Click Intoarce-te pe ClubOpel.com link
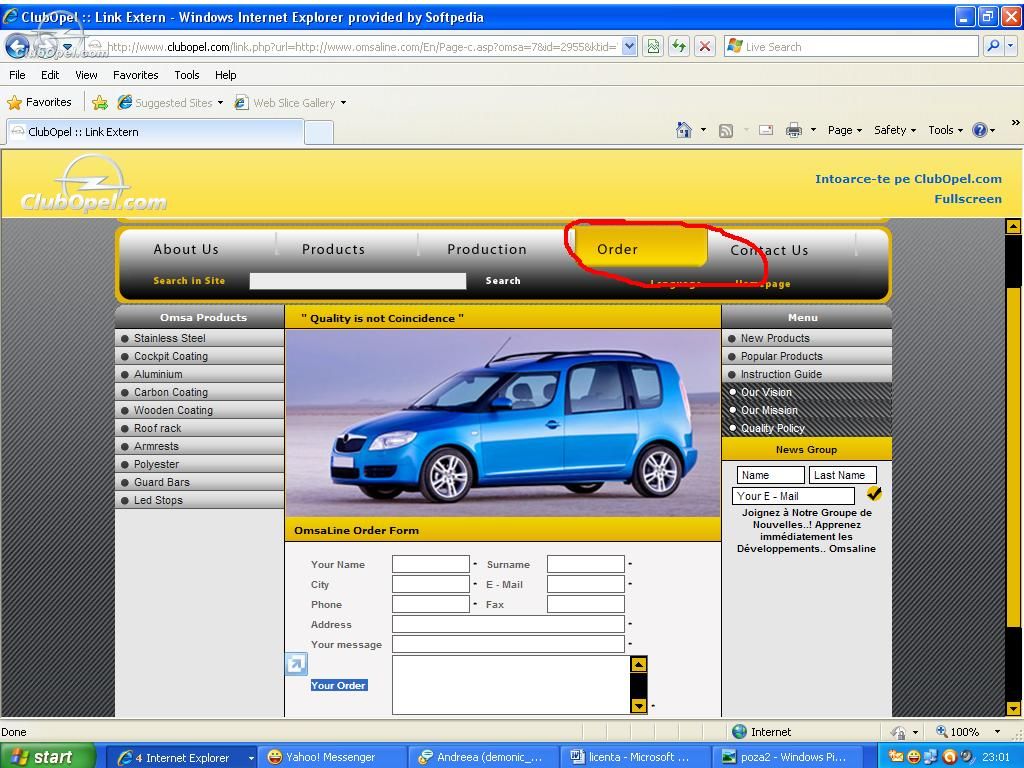 click(908, 179)
